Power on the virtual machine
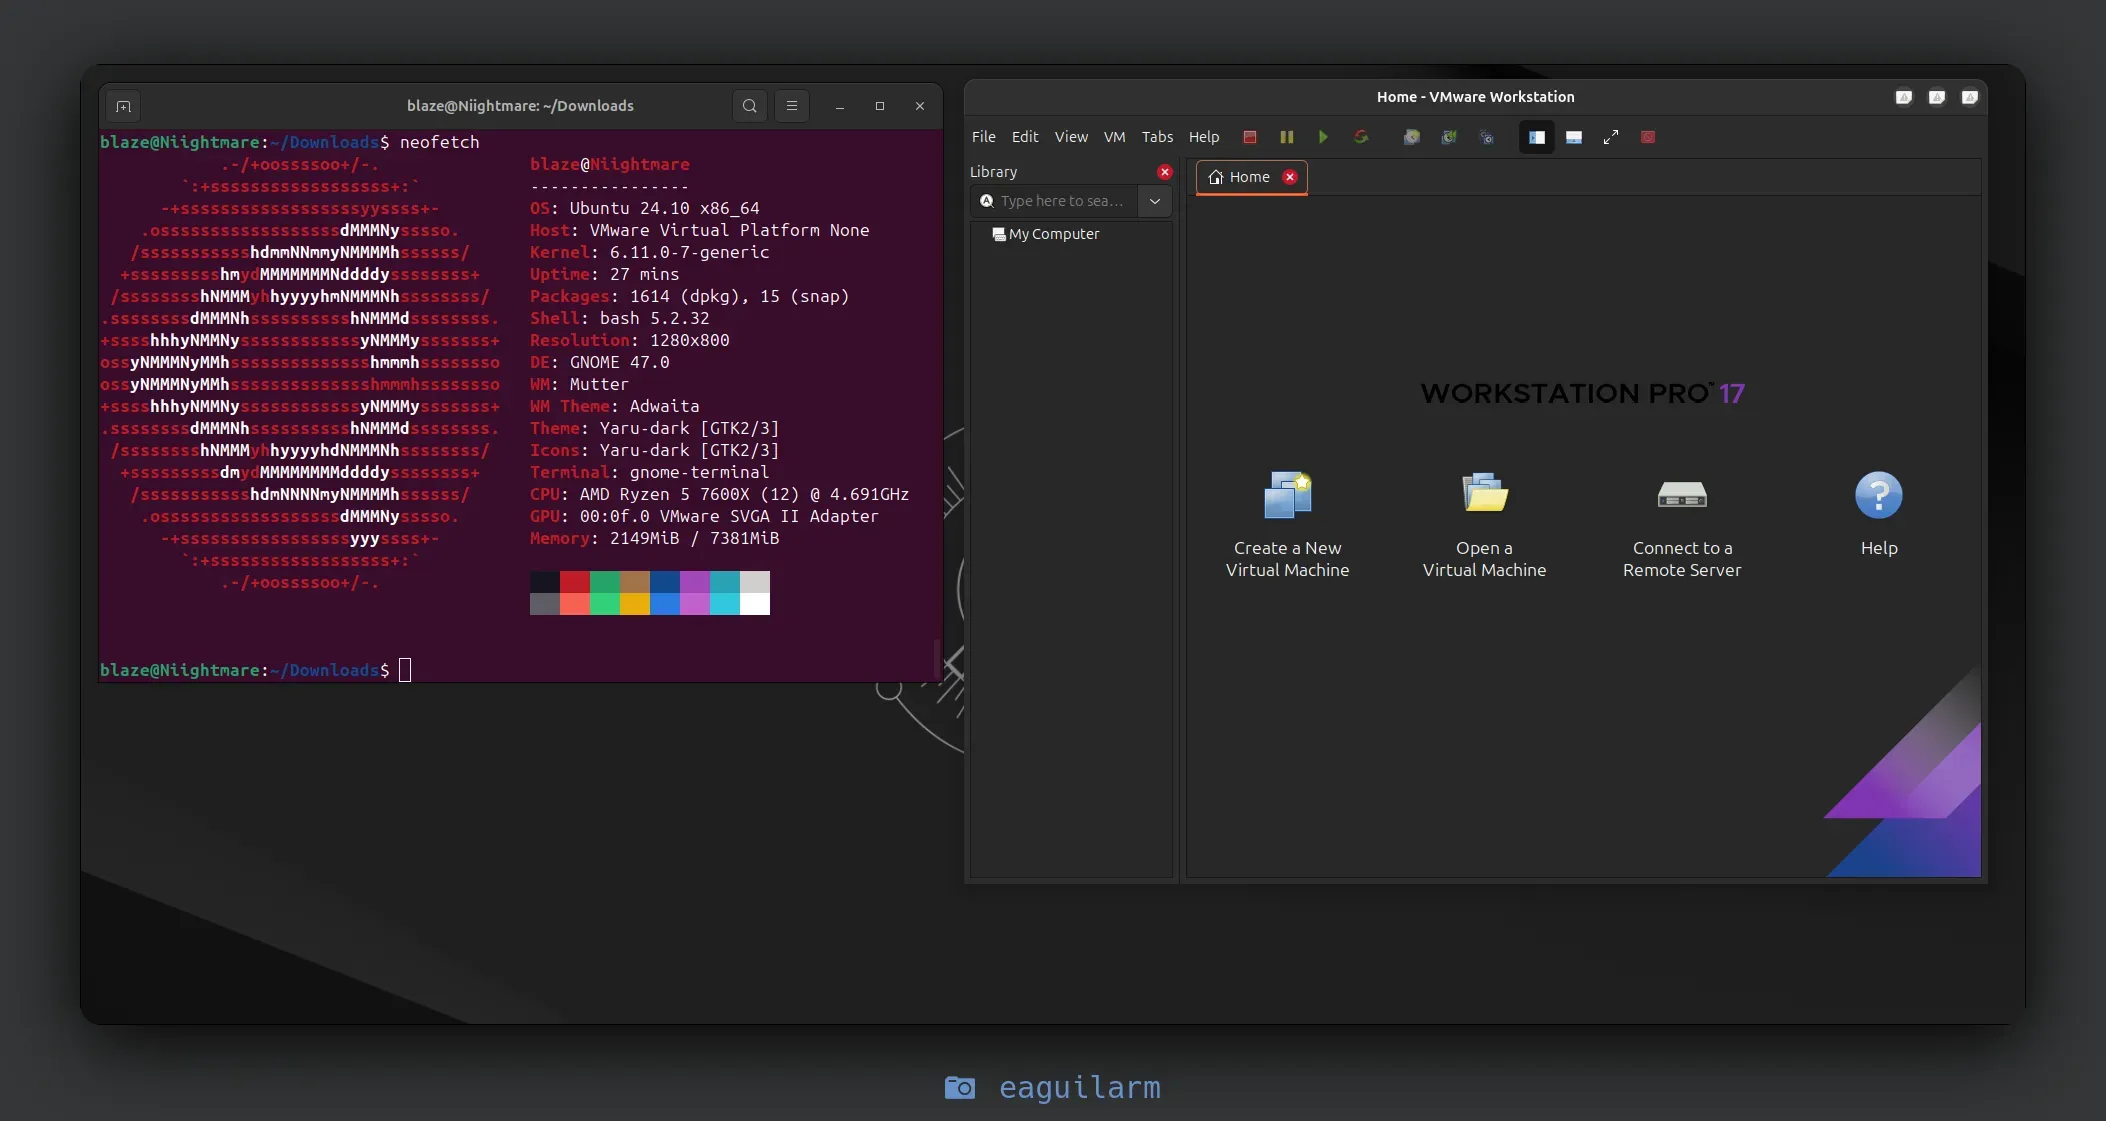Screen dimensions: 2106x1121 point(1322,137)
